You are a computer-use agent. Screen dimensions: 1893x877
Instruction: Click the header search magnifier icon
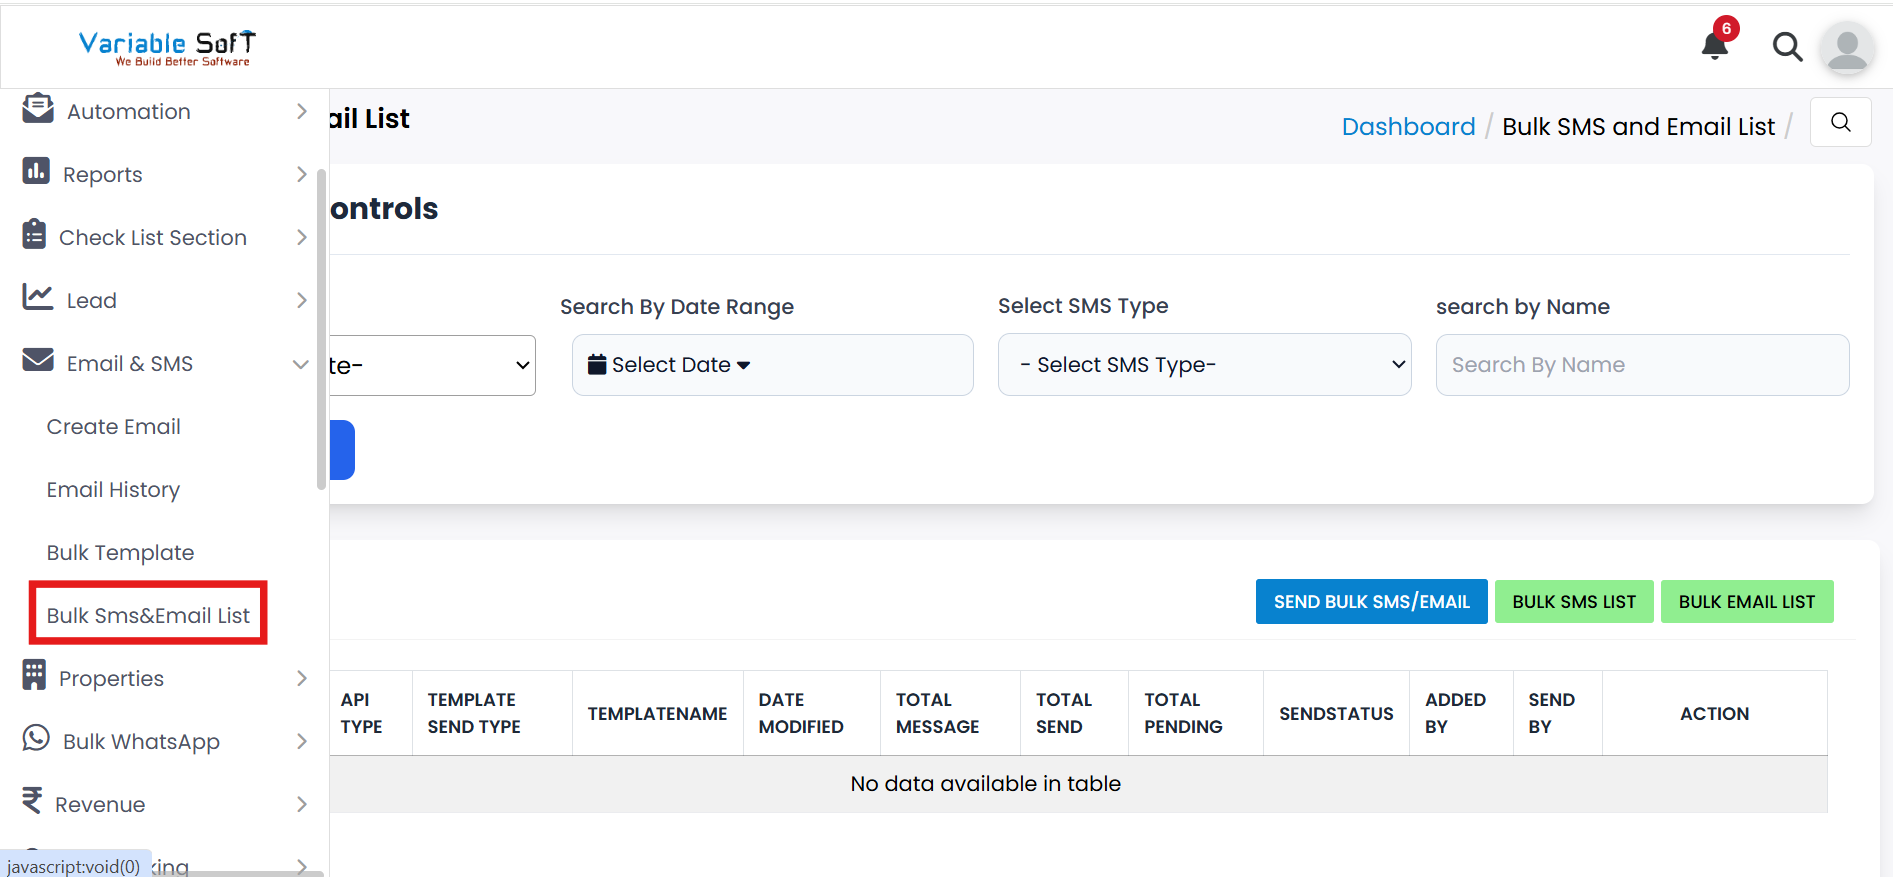click(1787, 47)
